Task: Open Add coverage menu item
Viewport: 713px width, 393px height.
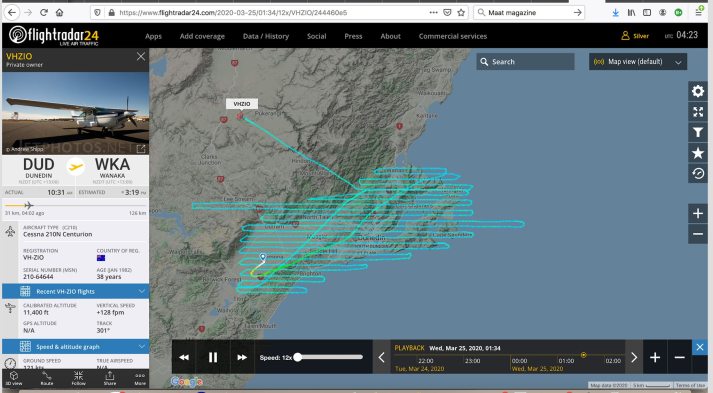Action: pos(202,36)
